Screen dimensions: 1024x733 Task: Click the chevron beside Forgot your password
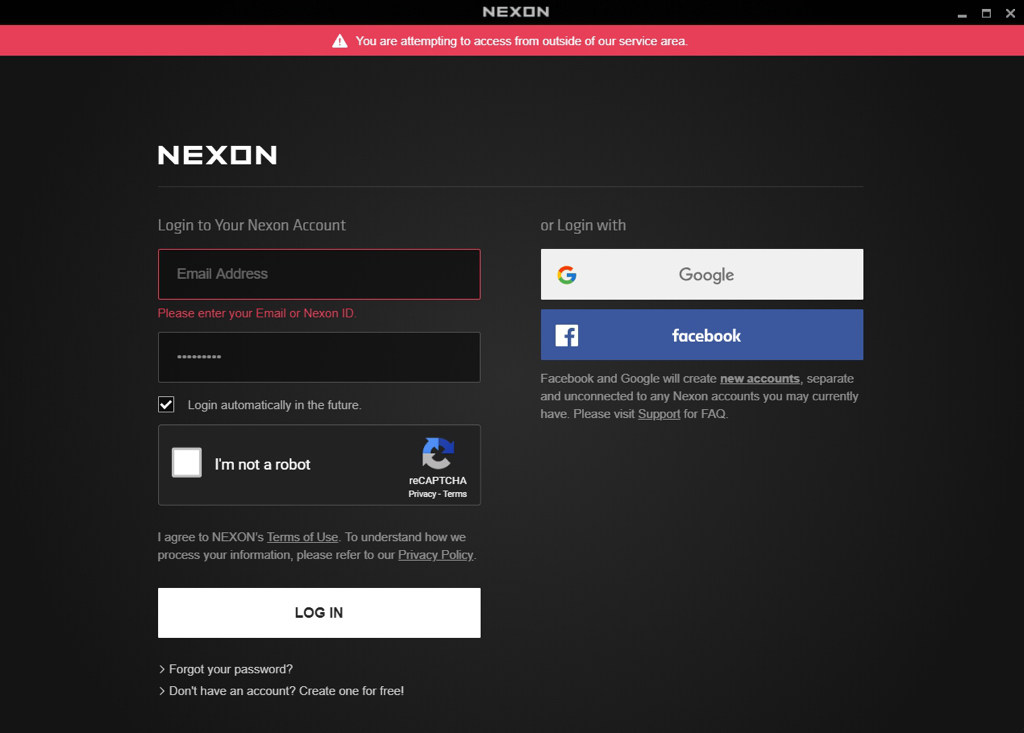(162, 669)
